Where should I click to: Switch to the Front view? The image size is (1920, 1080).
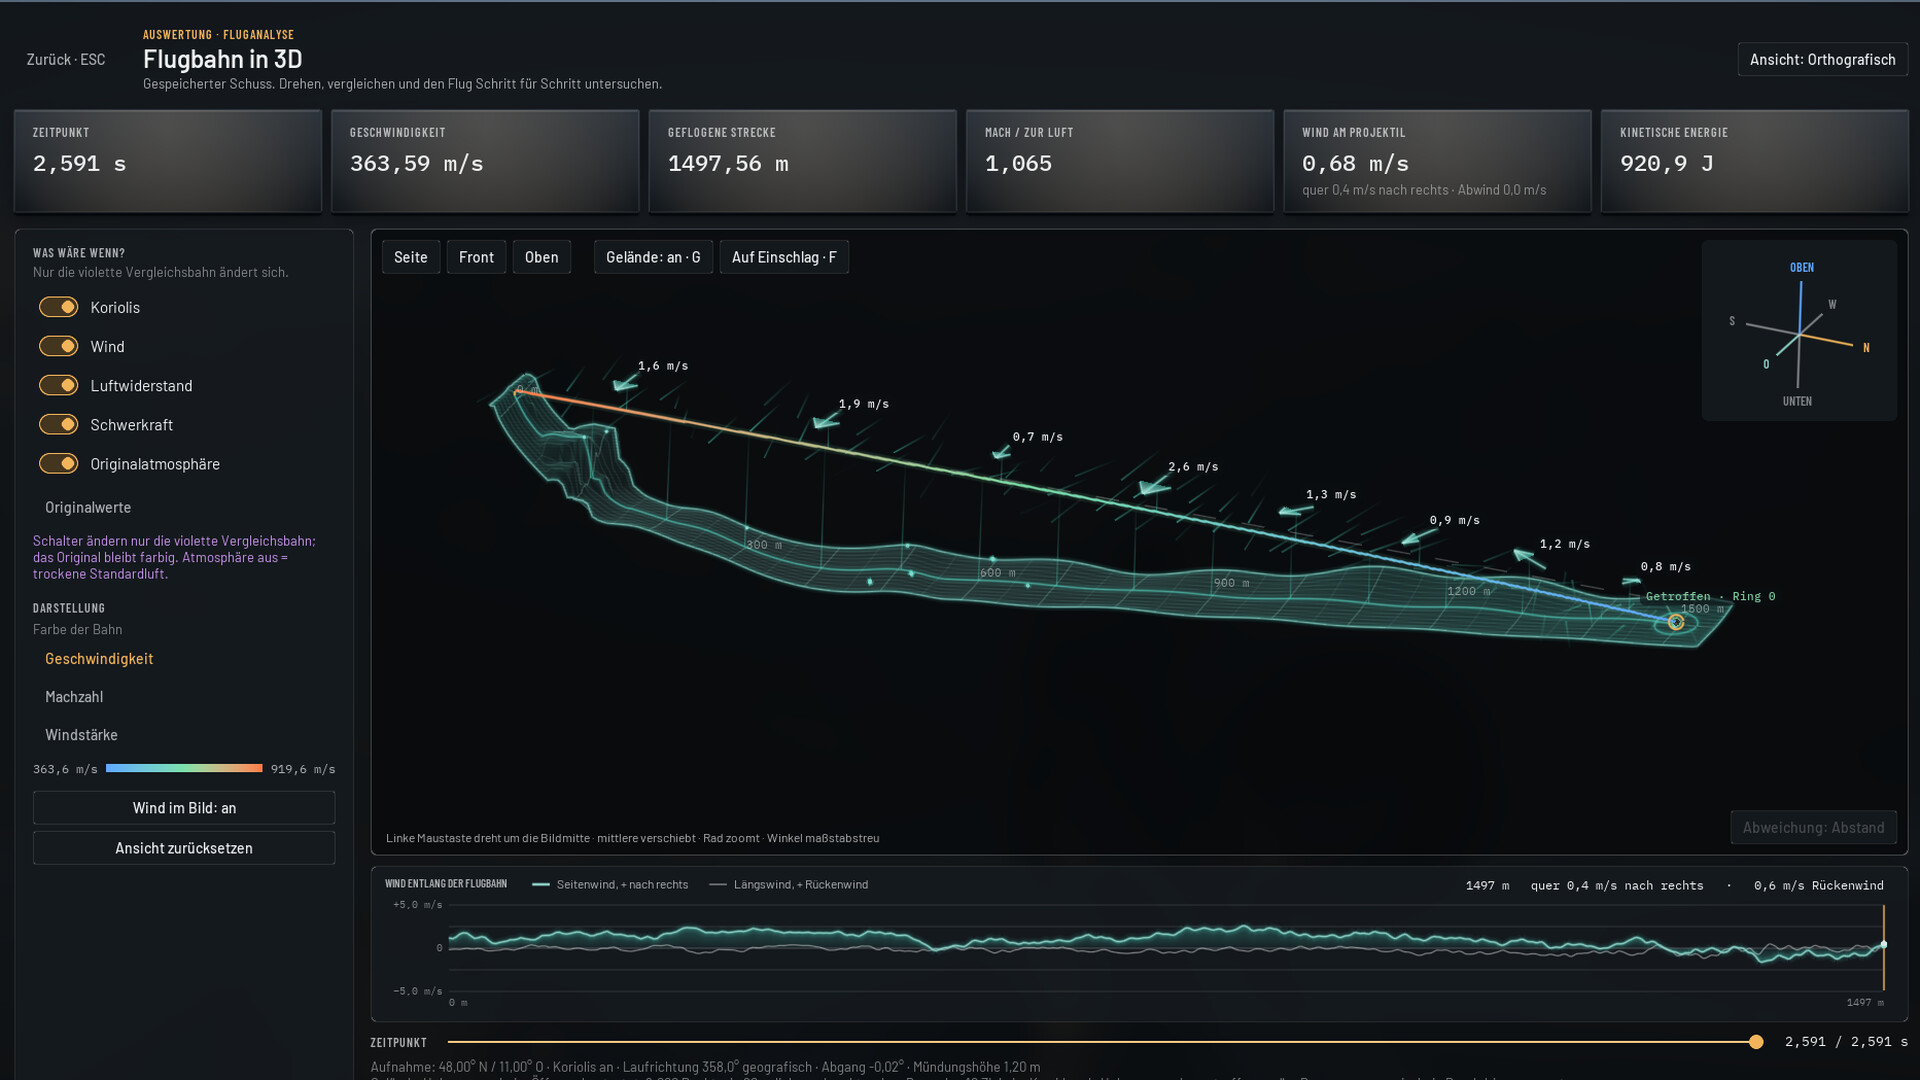[x=476, y=257]
